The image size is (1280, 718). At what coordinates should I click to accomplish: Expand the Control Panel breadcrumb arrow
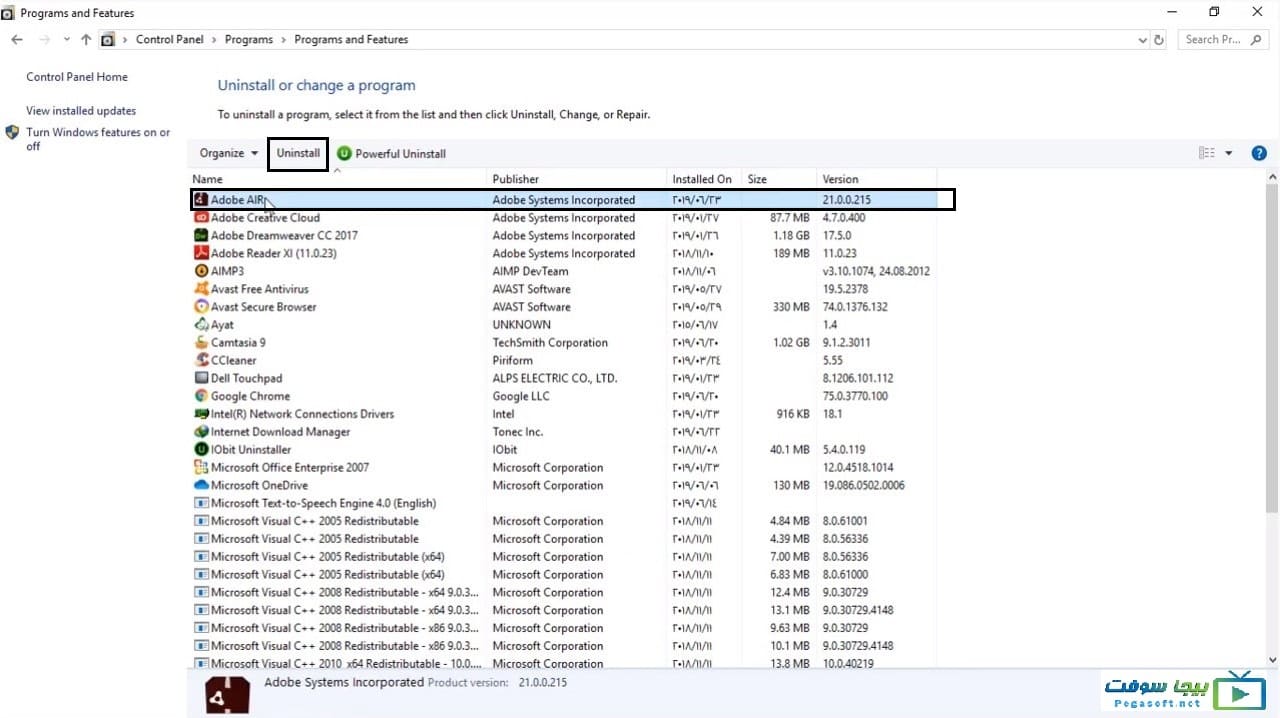214,40
